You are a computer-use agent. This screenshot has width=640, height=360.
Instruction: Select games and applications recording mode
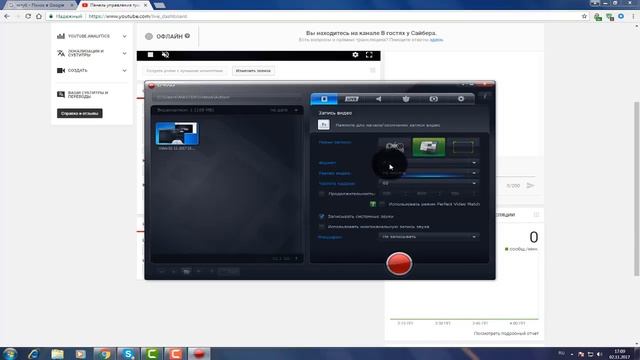point(394,147)
